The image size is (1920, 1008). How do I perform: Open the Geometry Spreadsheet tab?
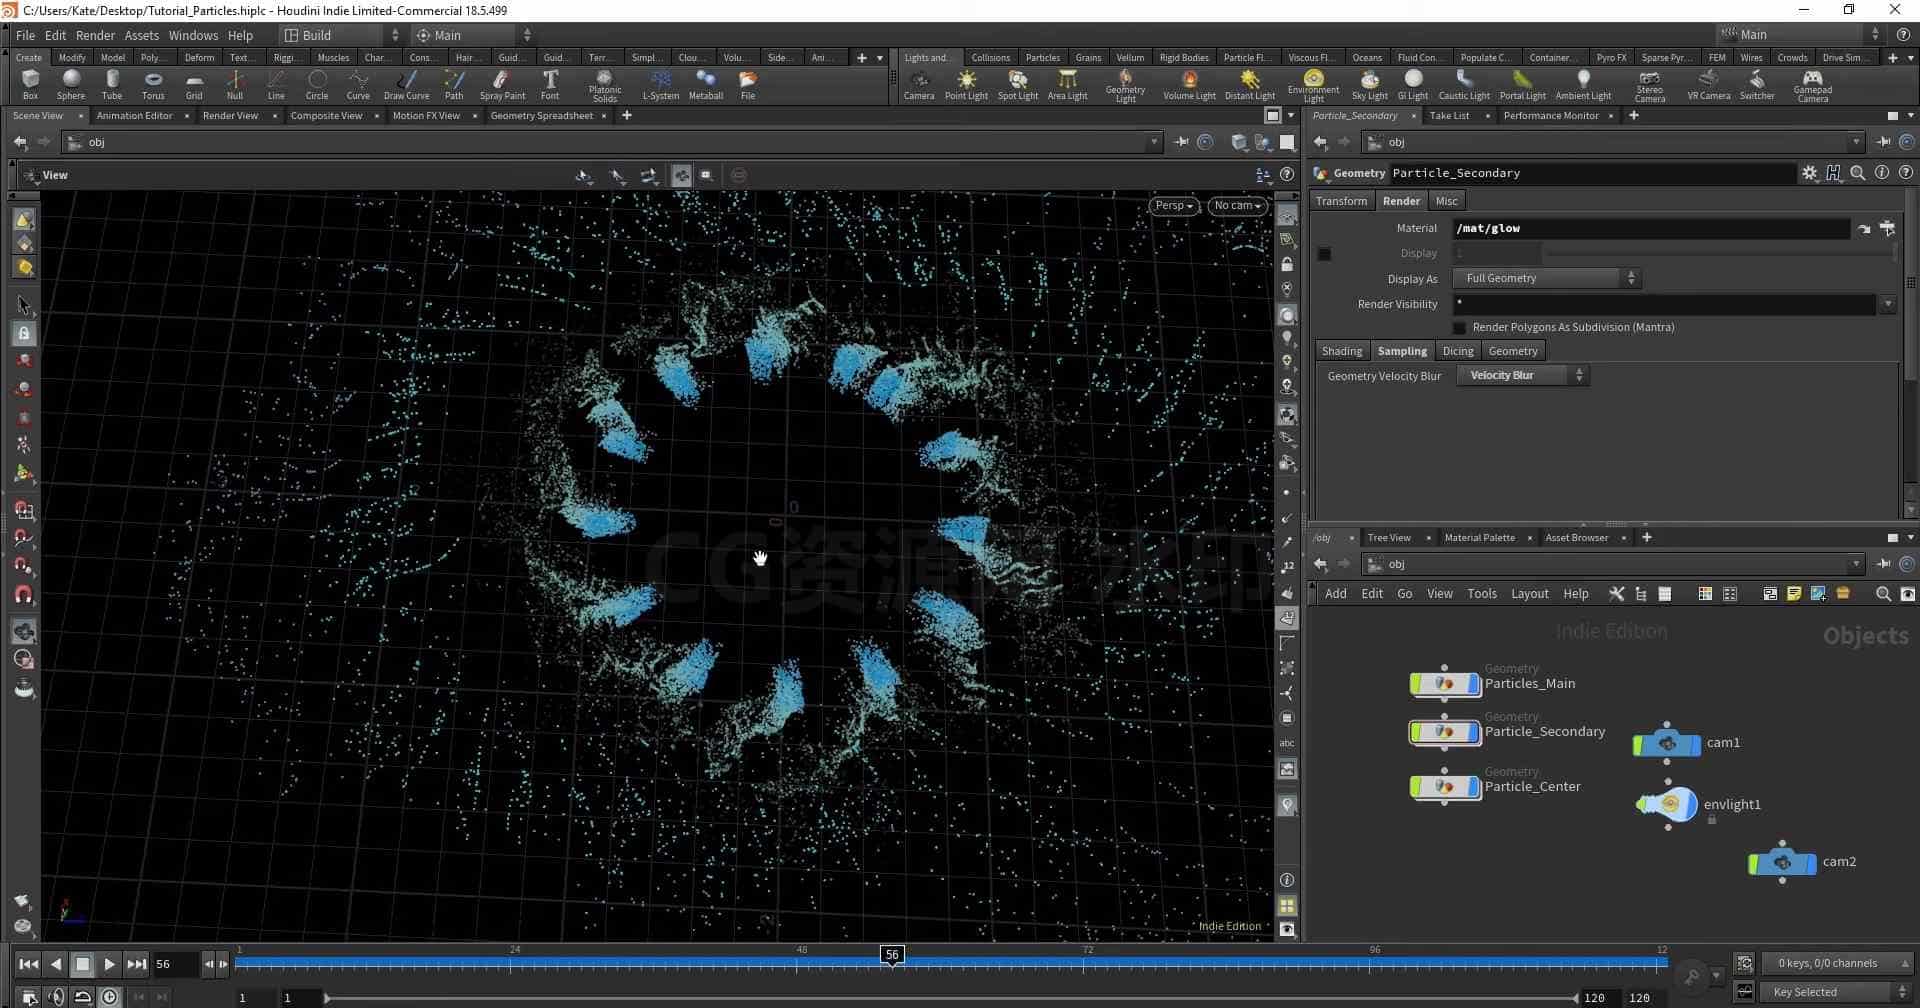[541, 116]
